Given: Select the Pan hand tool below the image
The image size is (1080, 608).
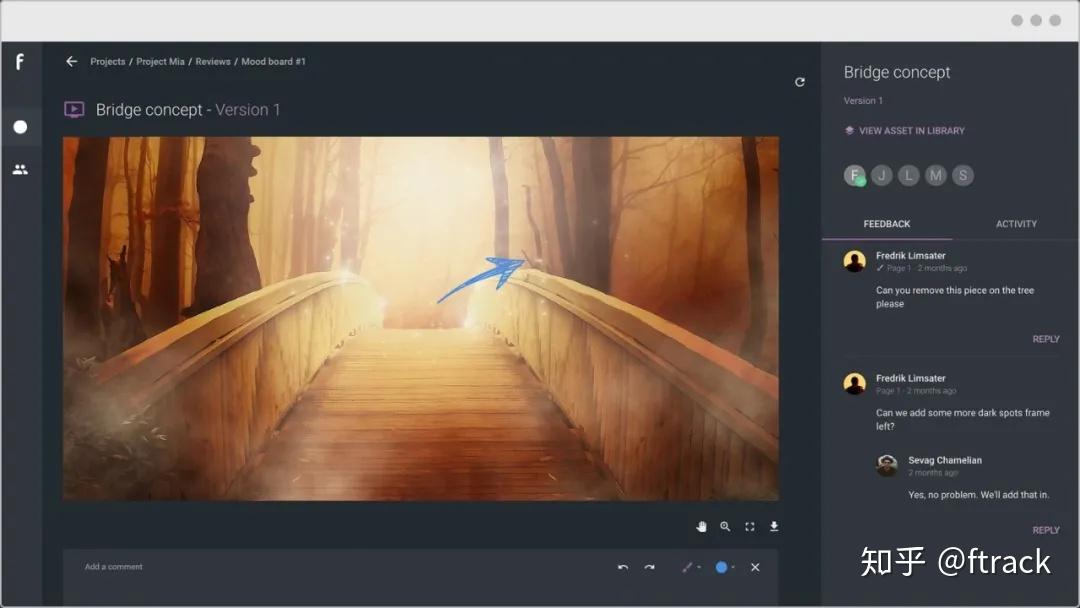Looking at the screenshot, I should point(702,526).
